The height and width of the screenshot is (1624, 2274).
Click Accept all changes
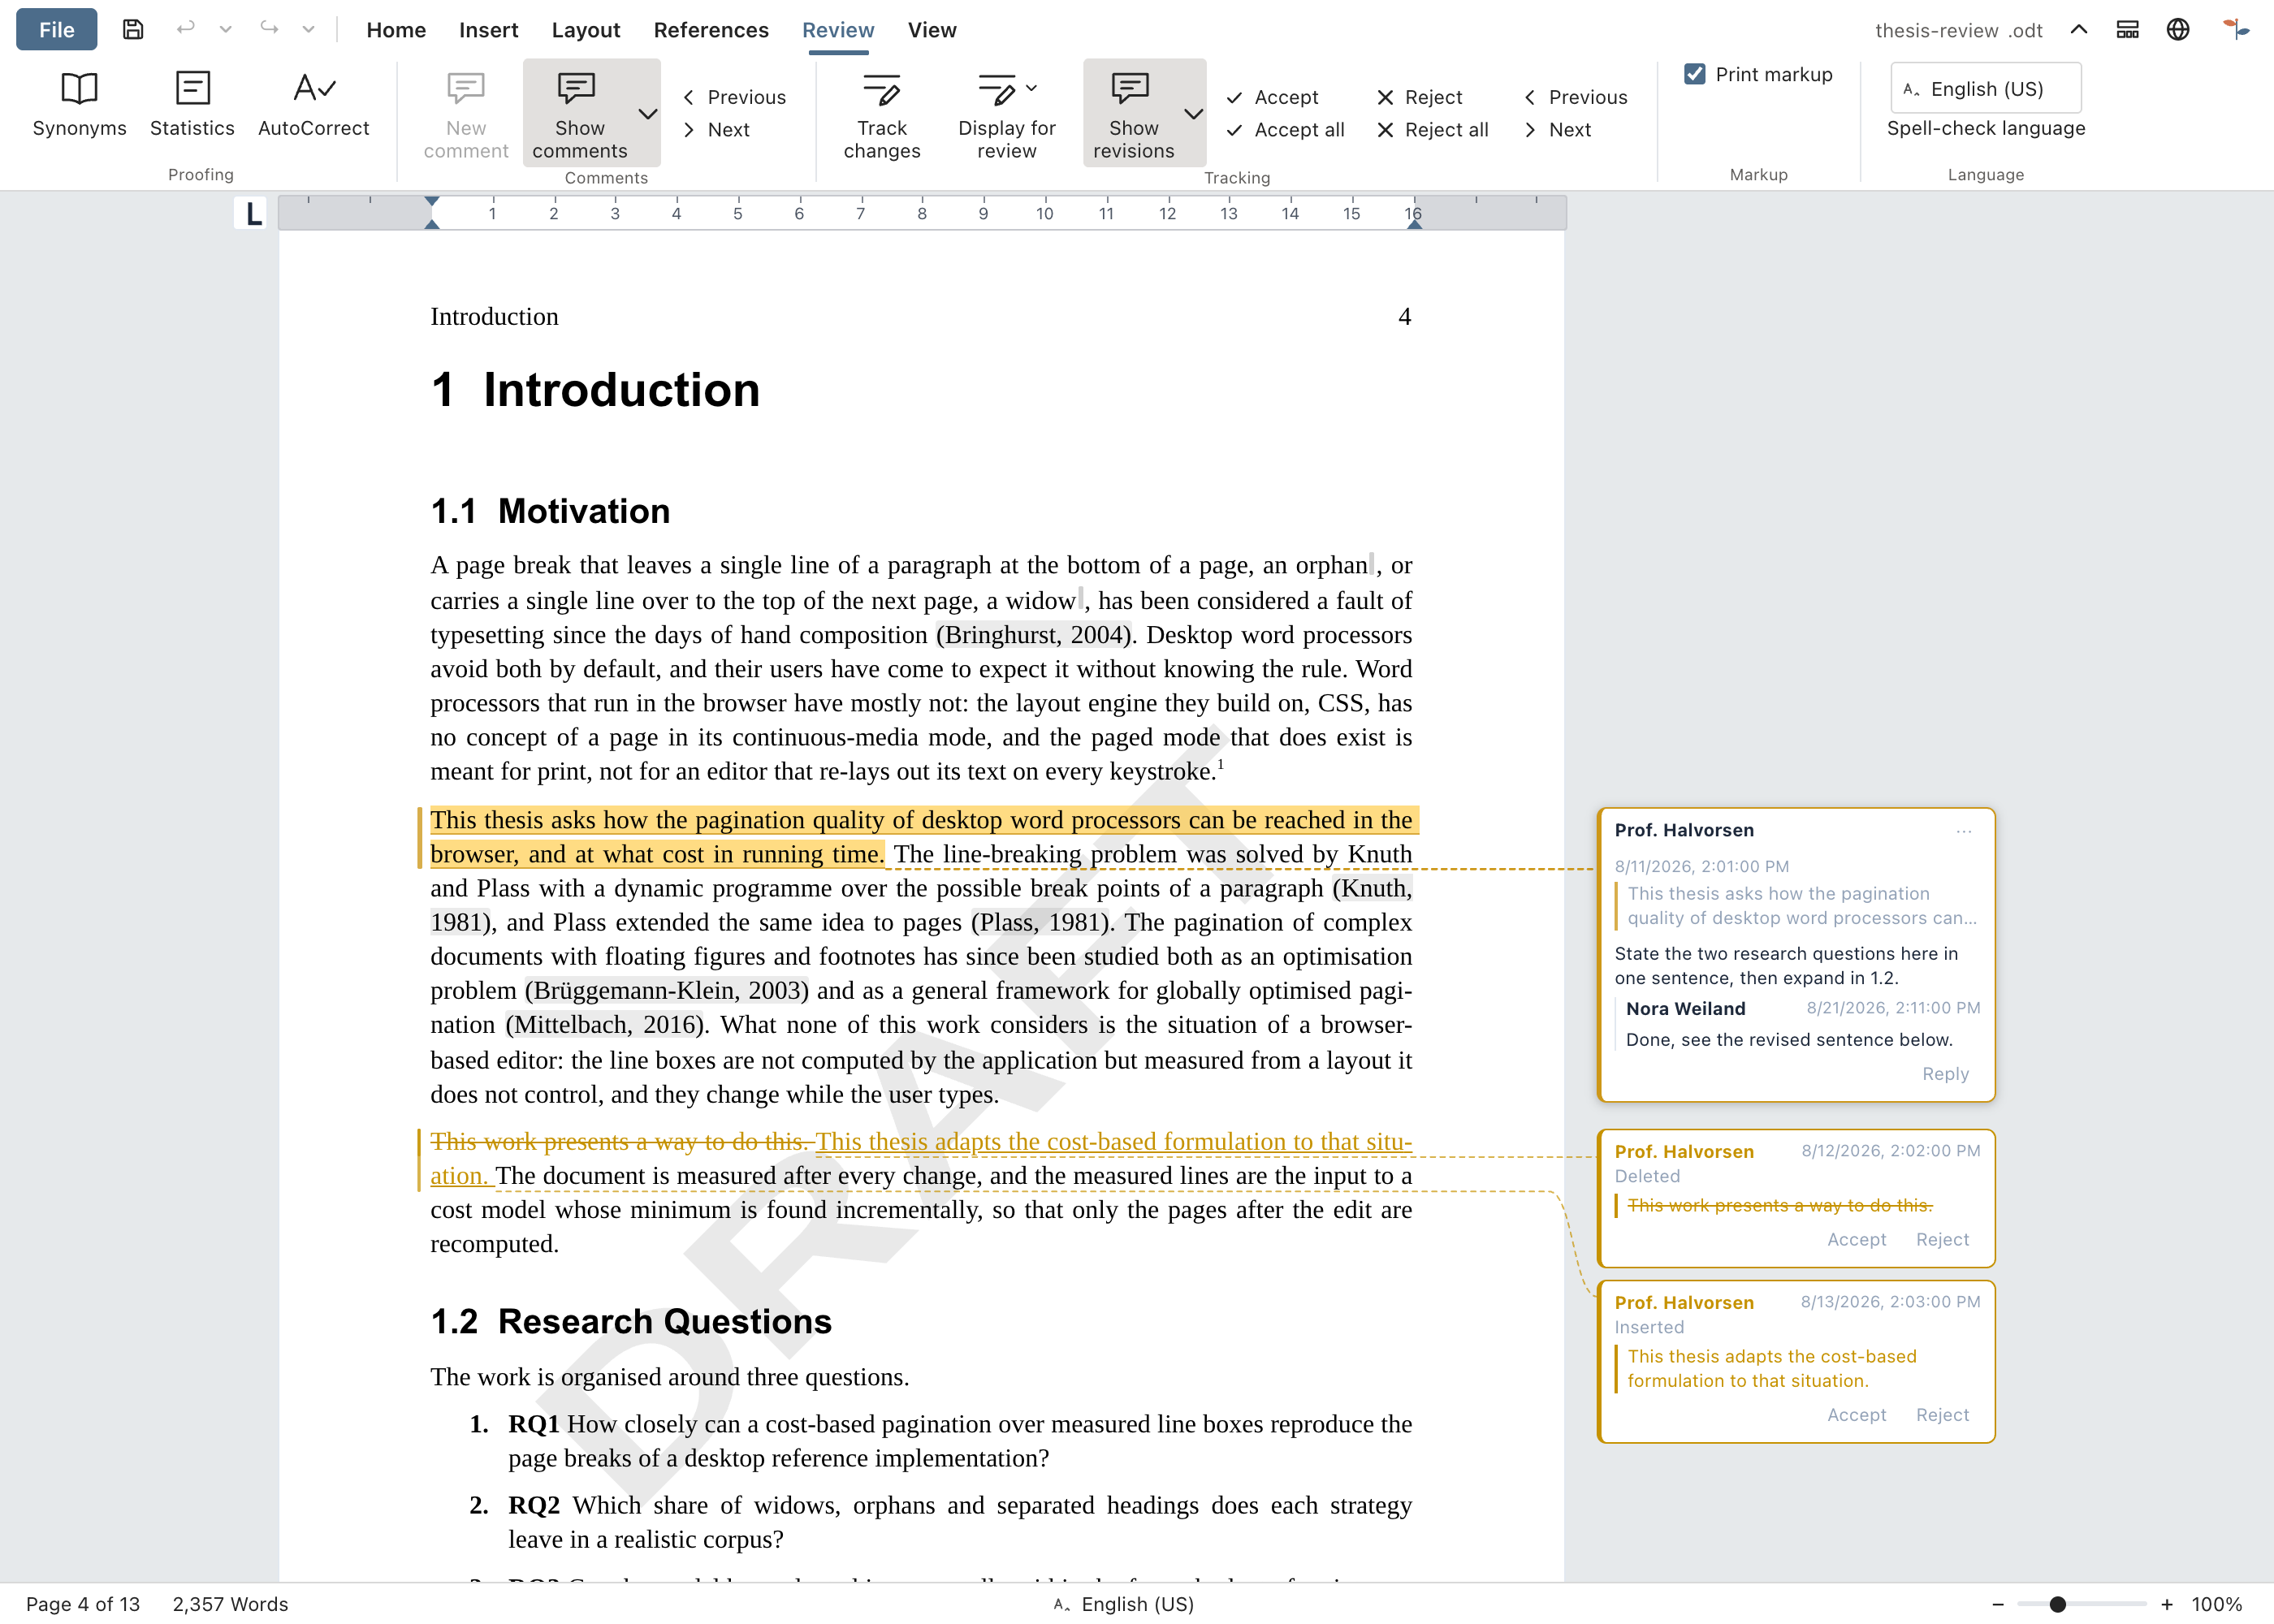(x=1285, y=130)
